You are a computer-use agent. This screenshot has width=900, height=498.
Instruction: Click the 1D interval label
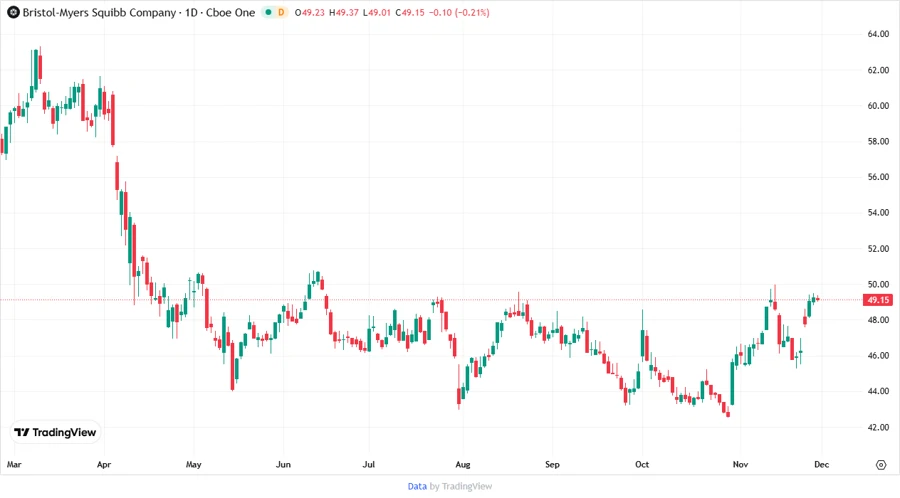tap(191, 12)
